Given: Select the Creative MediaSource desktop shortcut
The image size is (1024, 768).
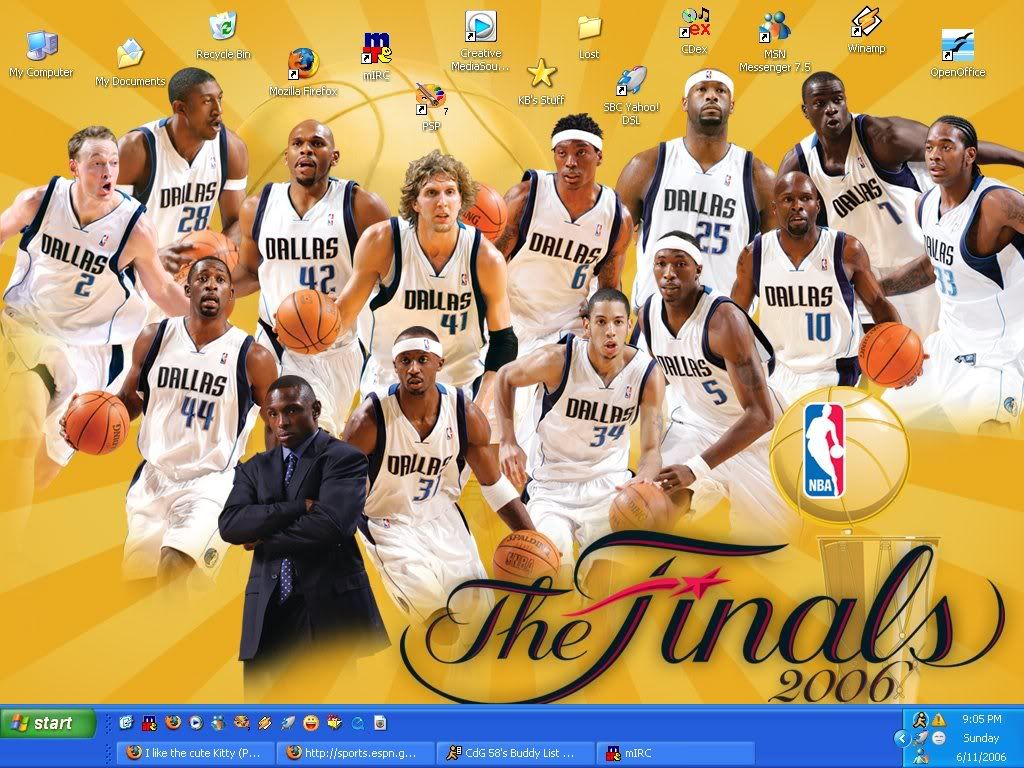Looking at the screenshot, I should coord(481,40).
